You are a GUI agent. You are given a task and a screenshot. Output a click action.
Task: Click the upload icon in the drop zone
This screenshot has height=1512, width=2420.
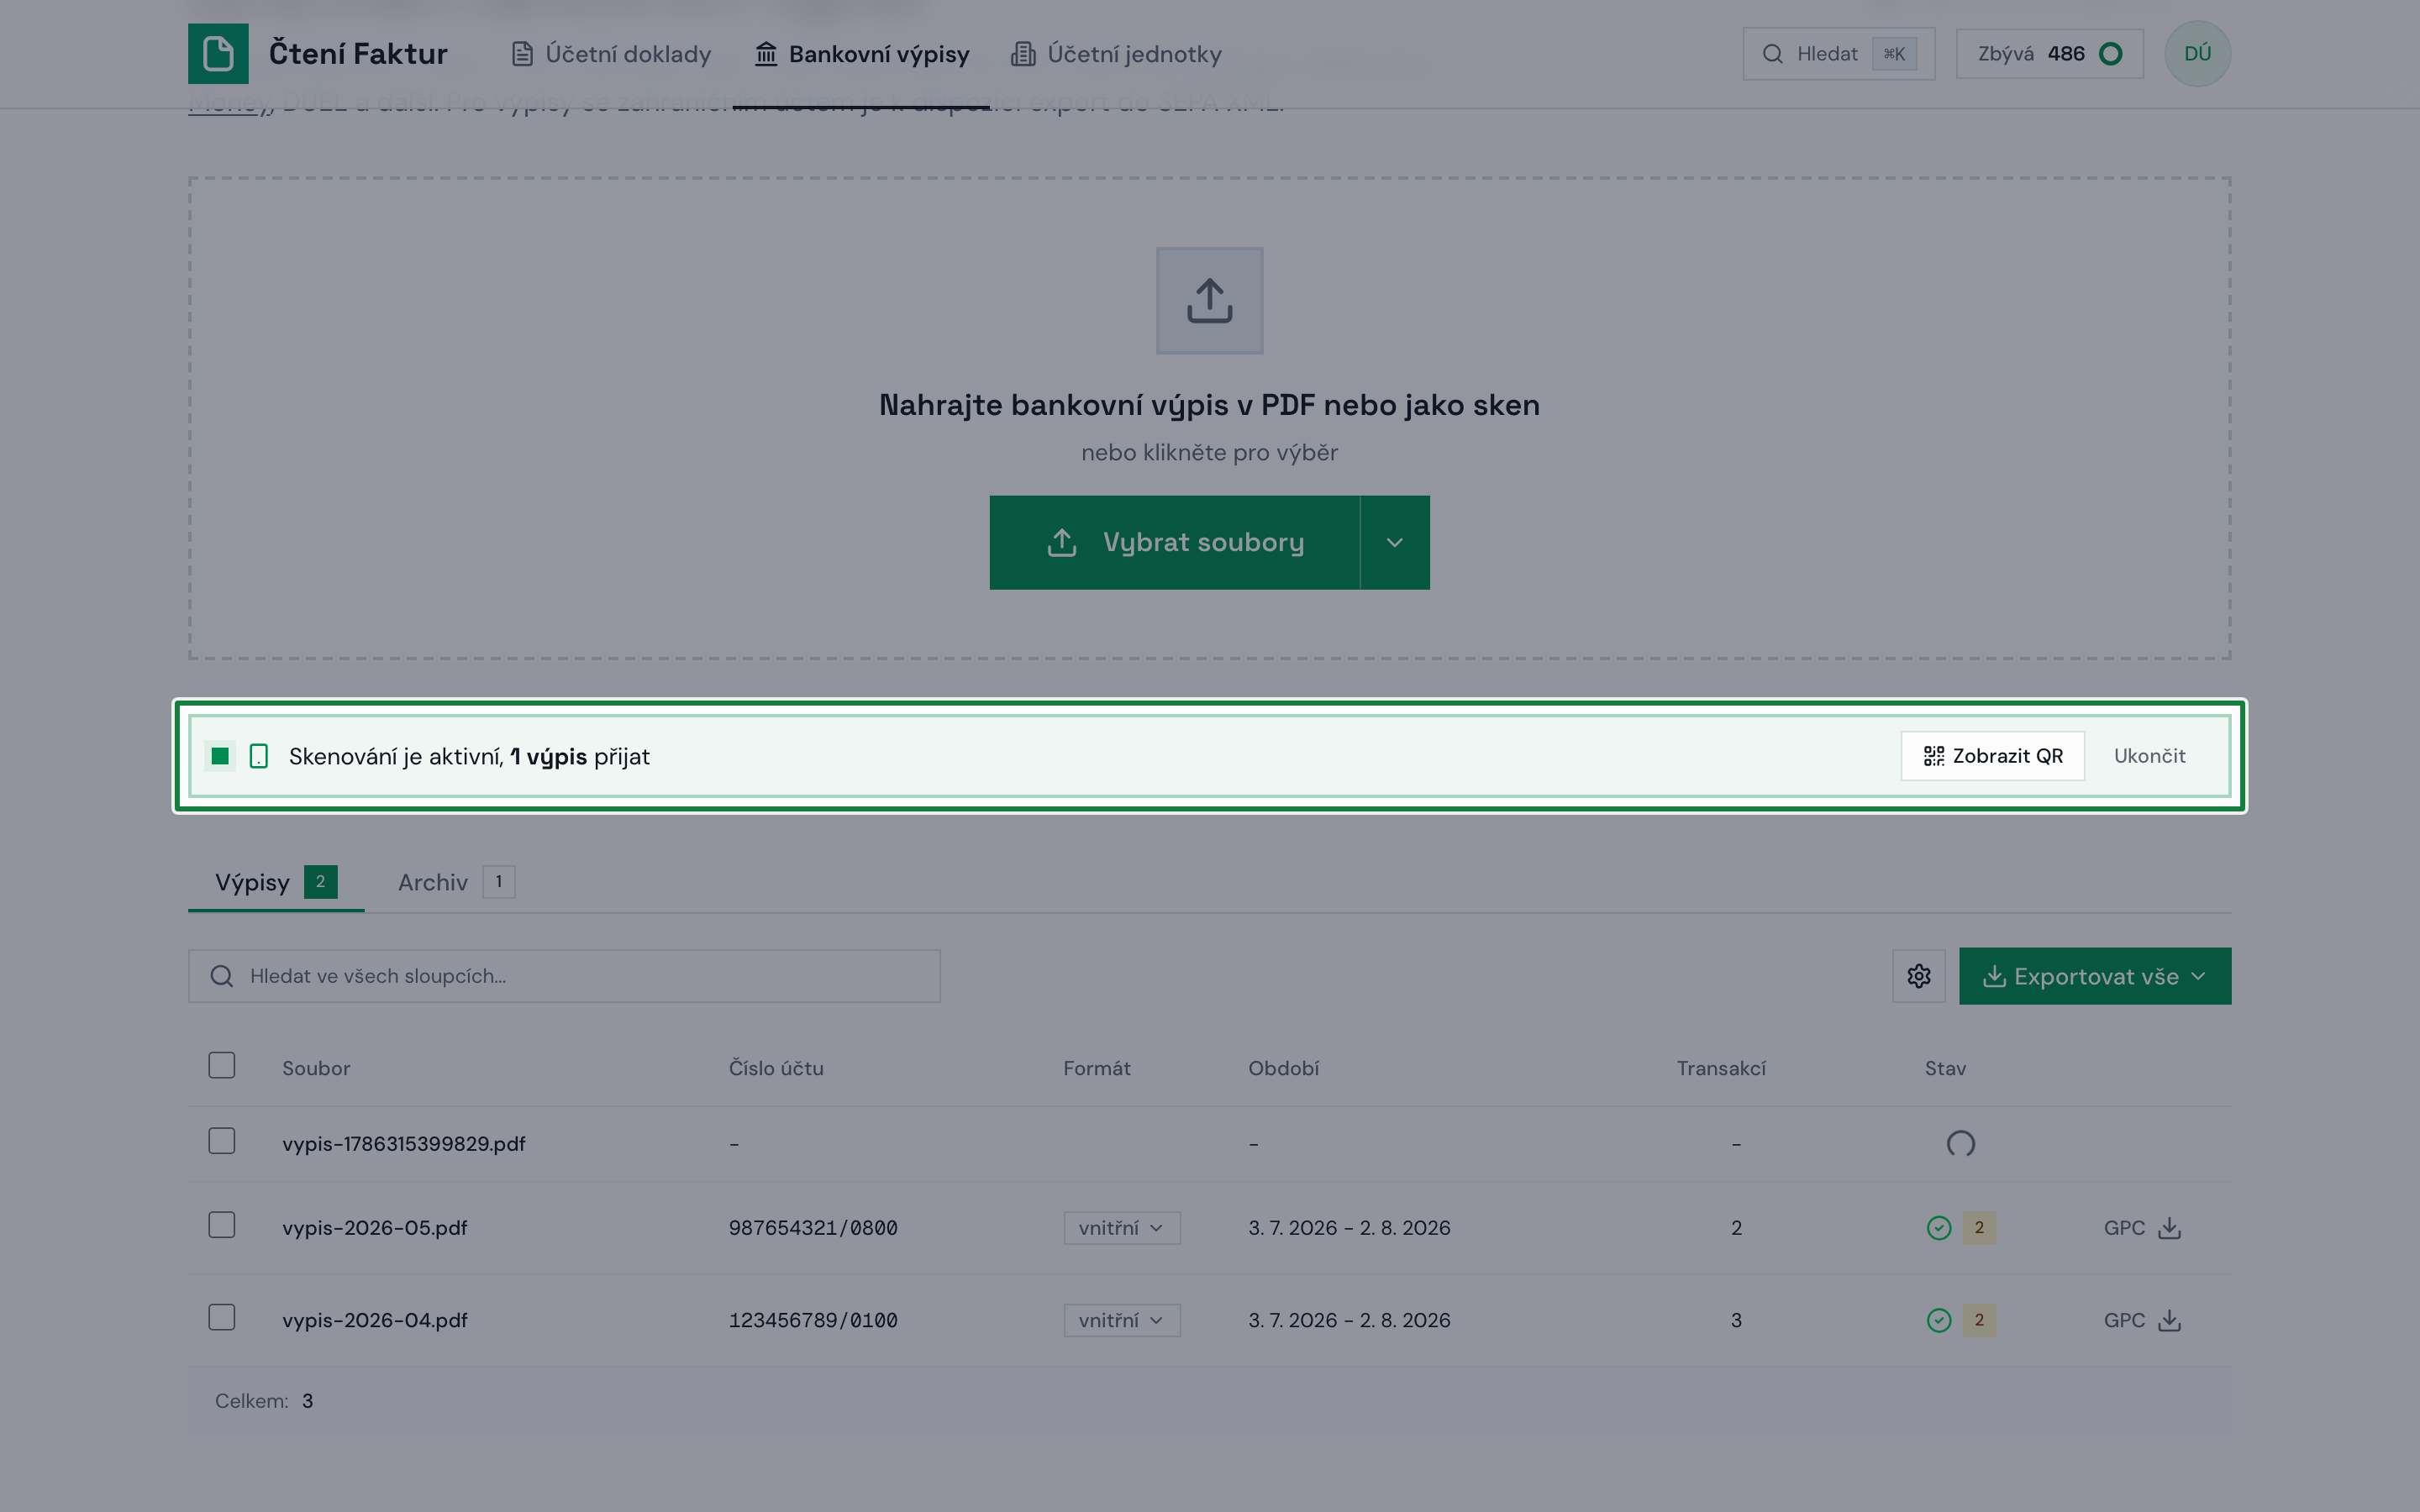(x=1210, y=301)
